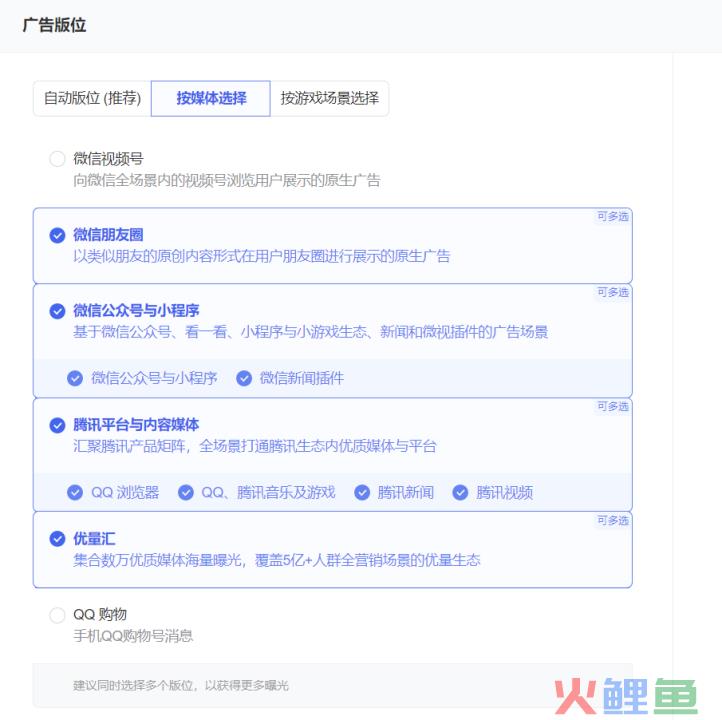
Task: Click 可多选 tag on 优量汇 card
Action: [613, 521]
